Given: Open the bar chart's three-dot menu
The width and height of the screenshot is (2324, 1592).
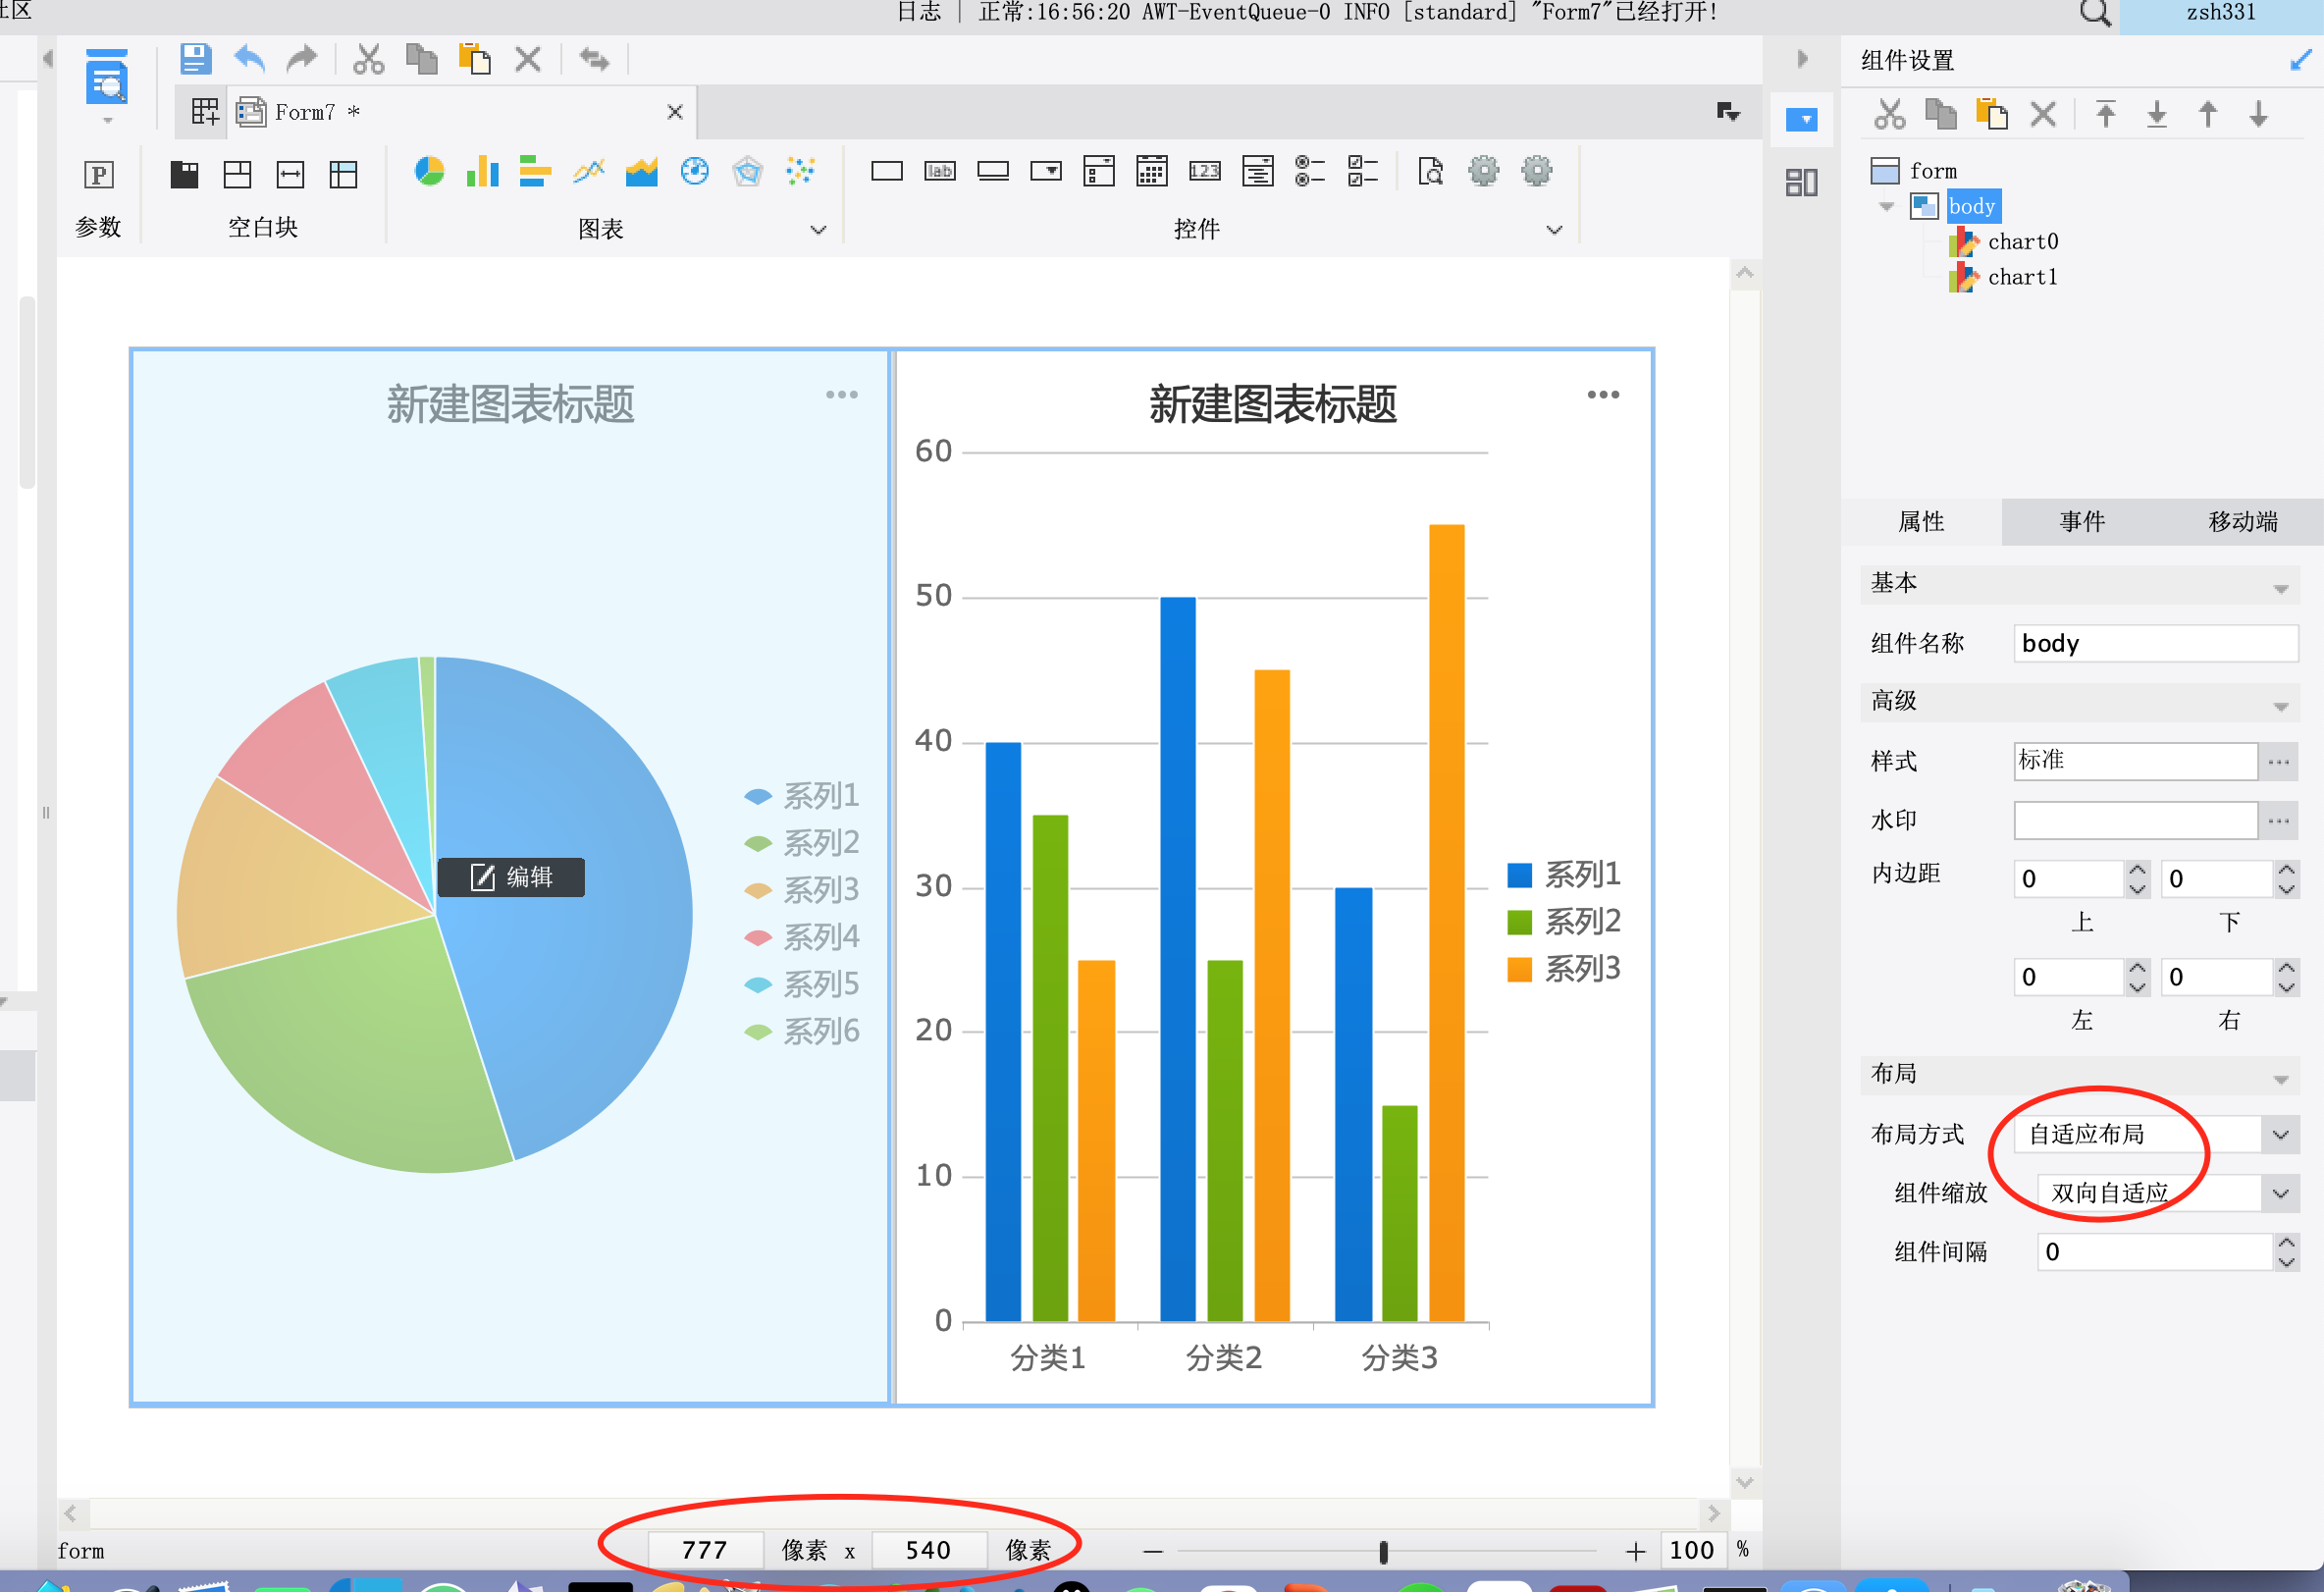Looking at the screenshot, I should point(1603,394).
